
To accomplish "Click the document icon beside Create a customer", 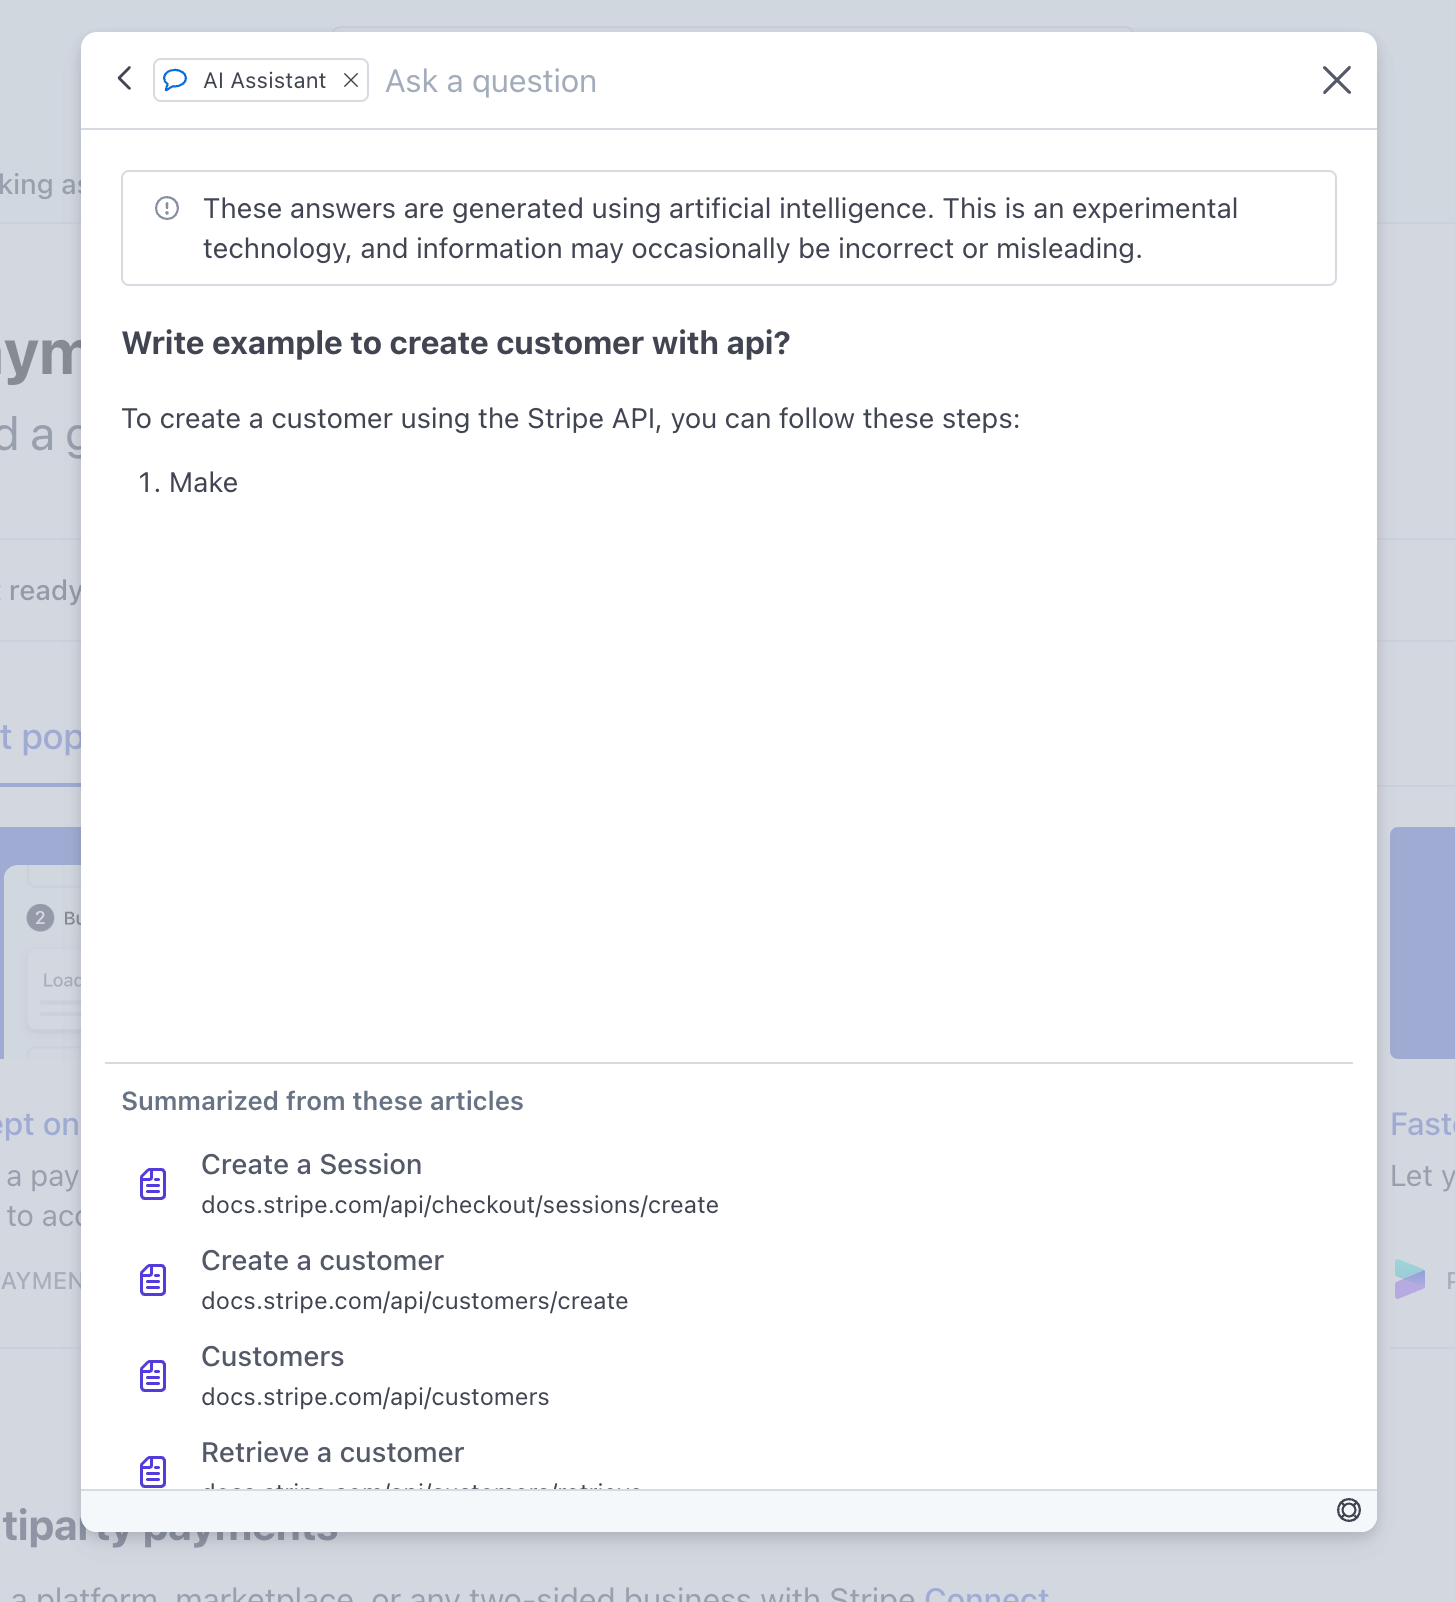I will (x=153, y=1279).
